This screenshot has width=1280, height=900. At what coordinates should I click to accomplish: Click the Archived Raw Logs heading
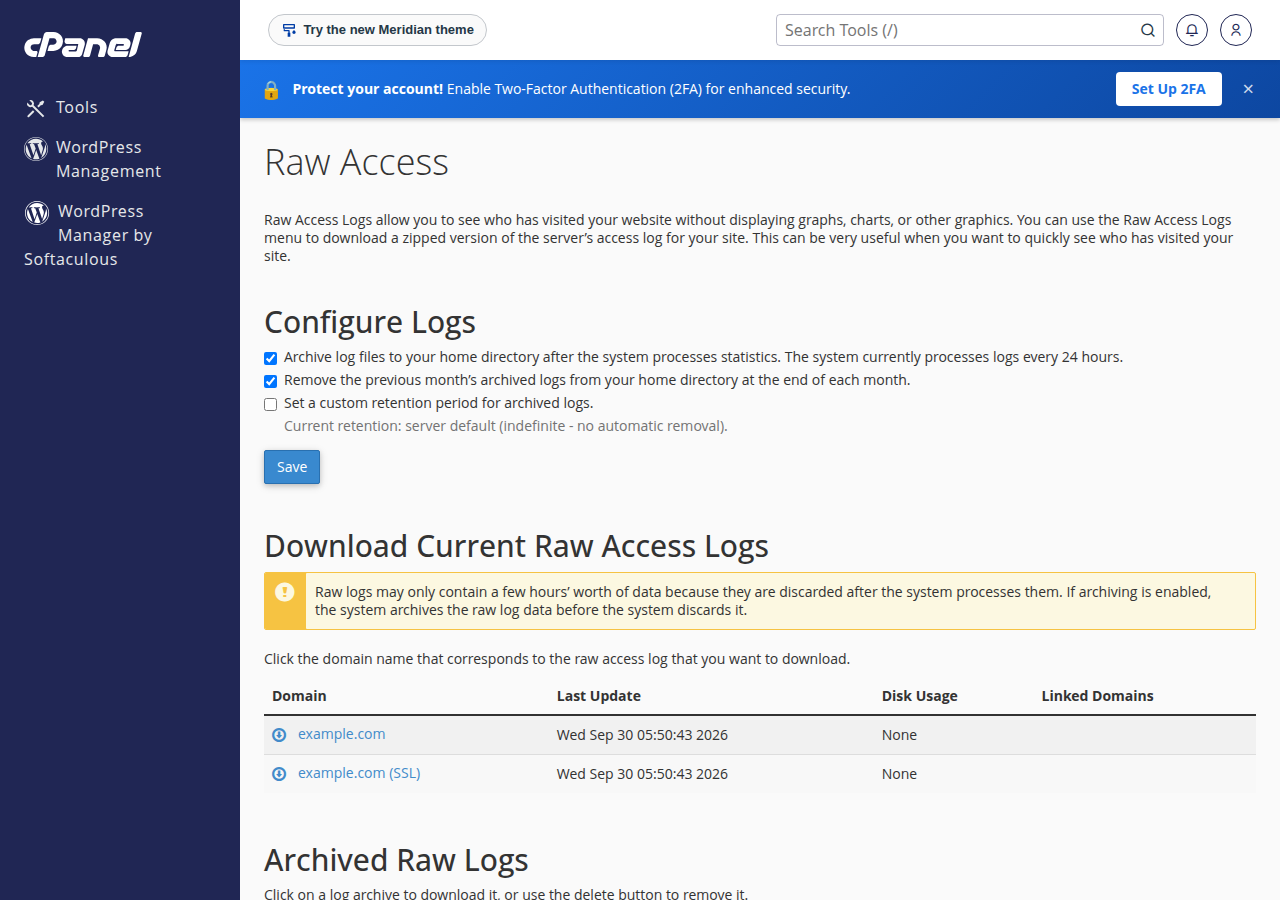pyautogui.click(x=396, y=860)
